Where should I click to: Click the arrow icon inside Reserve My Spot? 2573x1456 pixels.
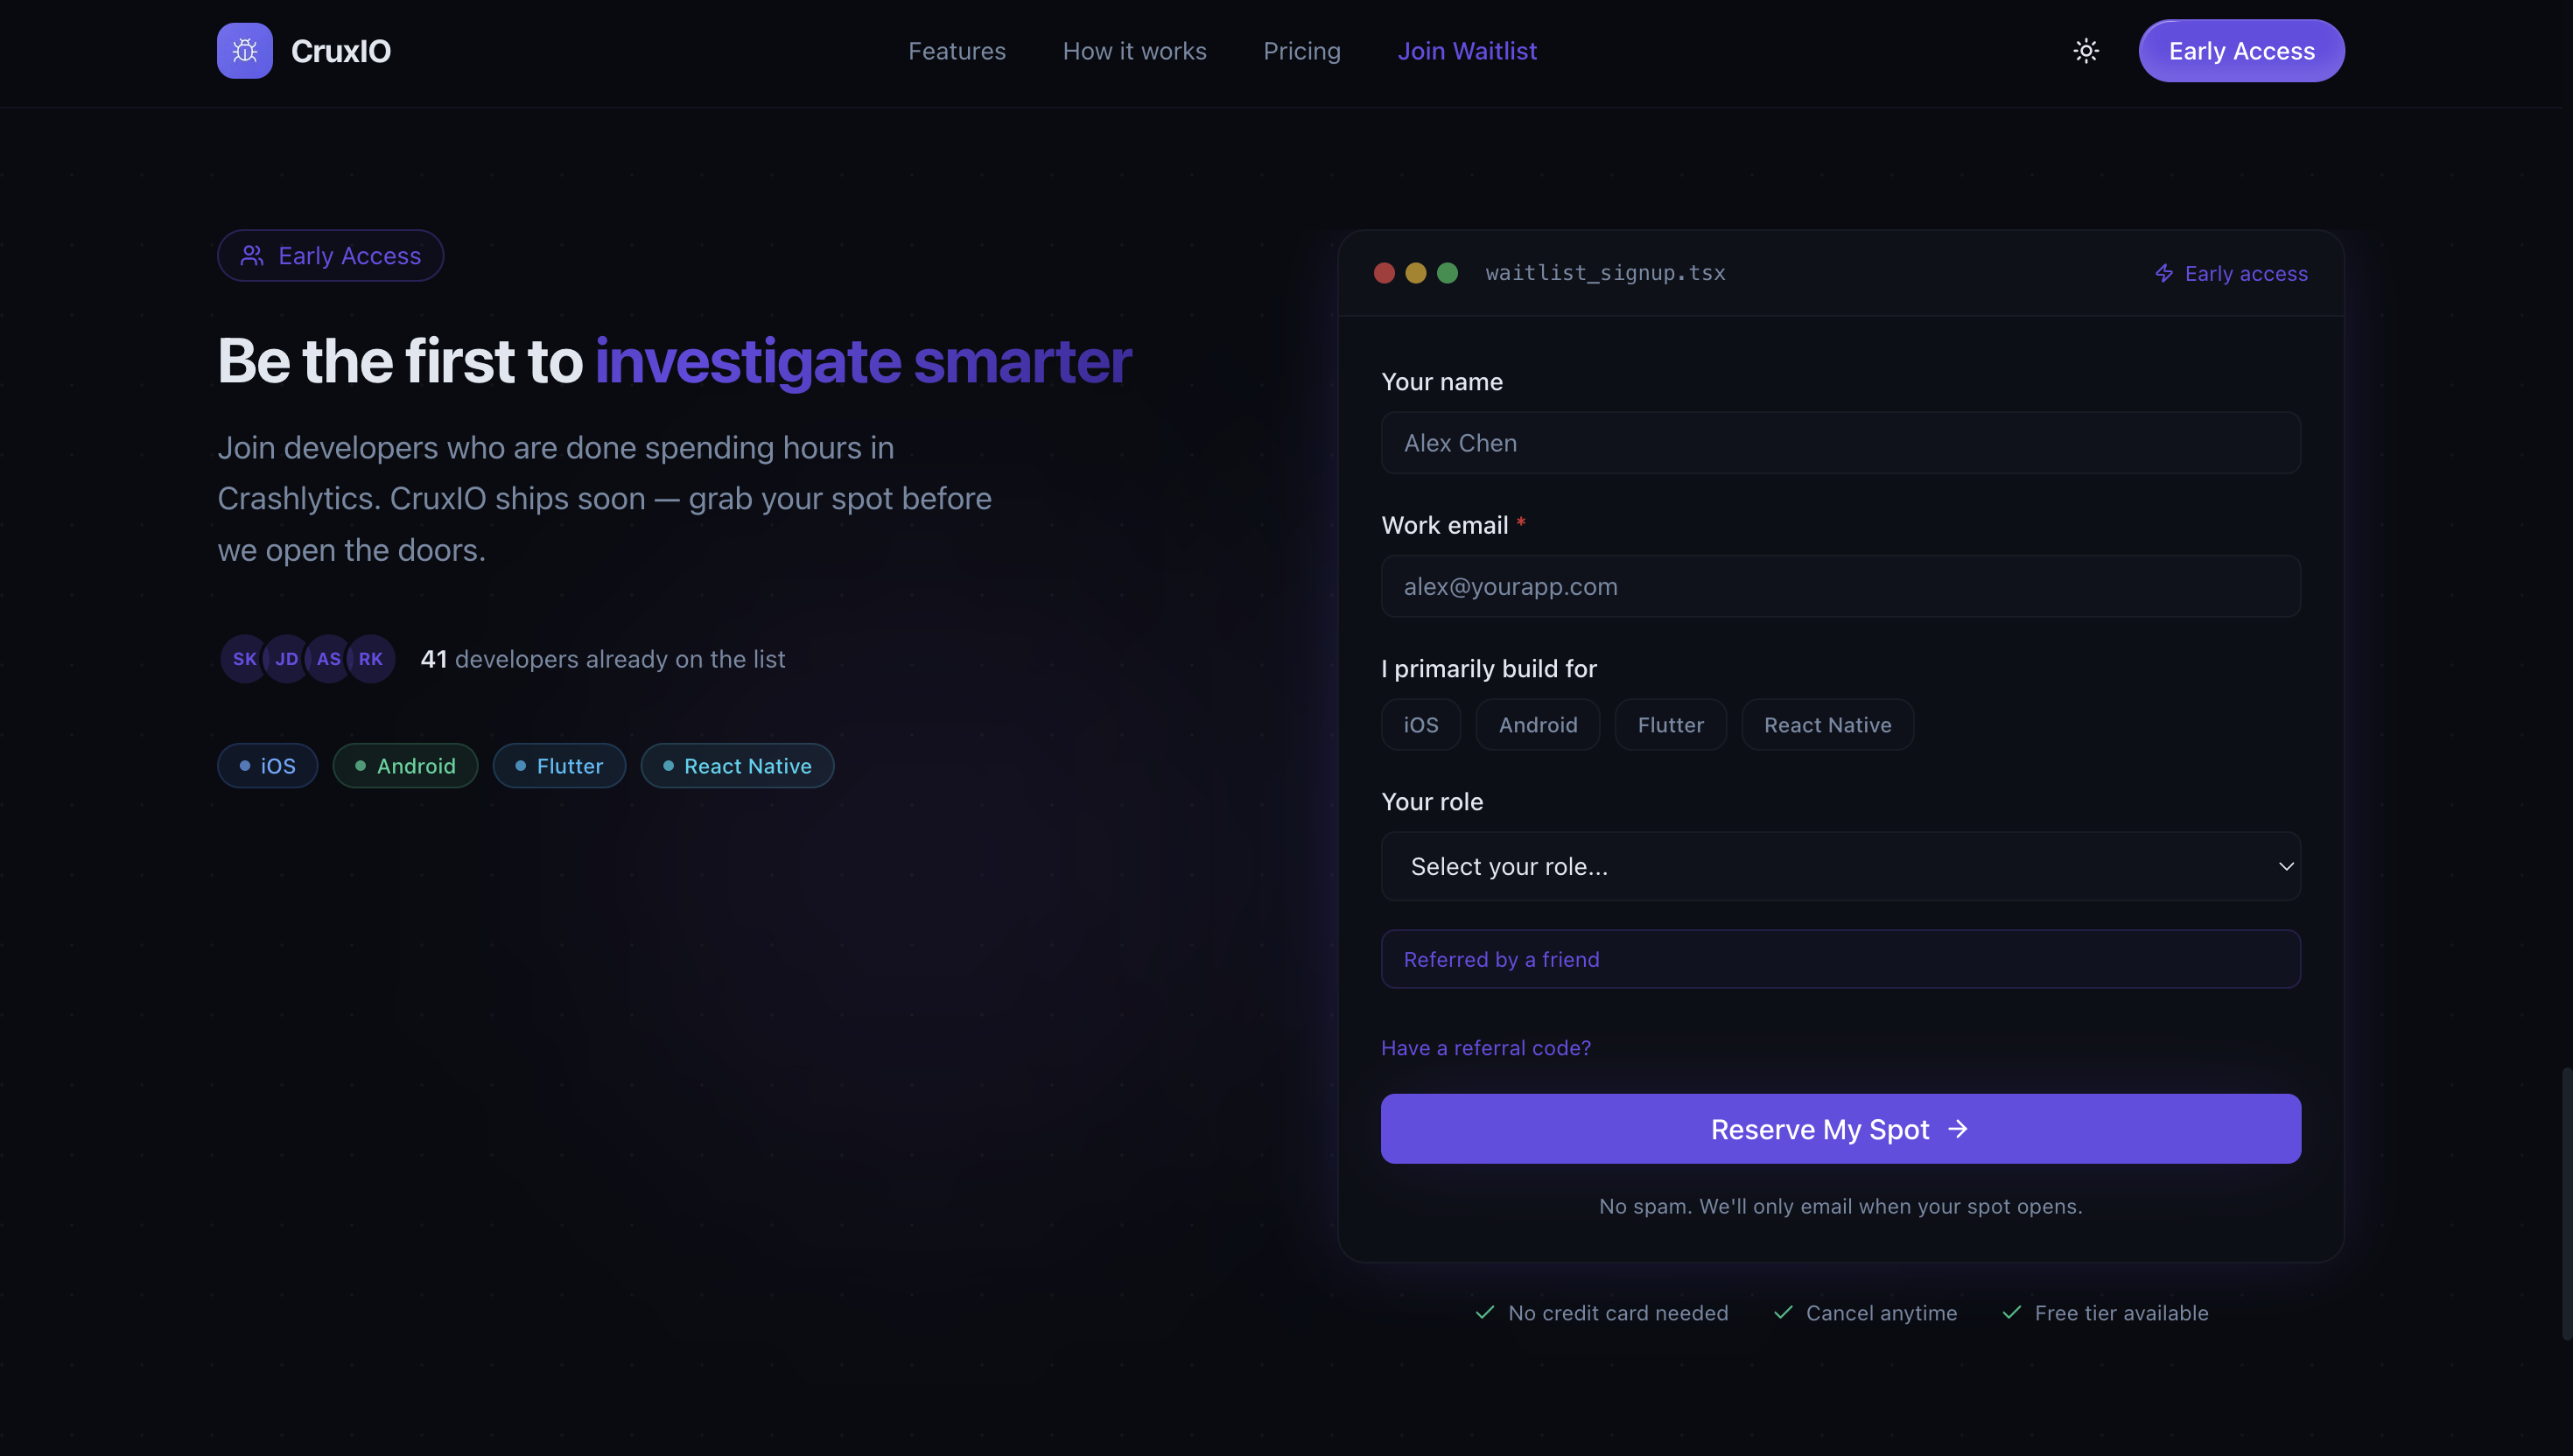(x=1957, y=1129)
